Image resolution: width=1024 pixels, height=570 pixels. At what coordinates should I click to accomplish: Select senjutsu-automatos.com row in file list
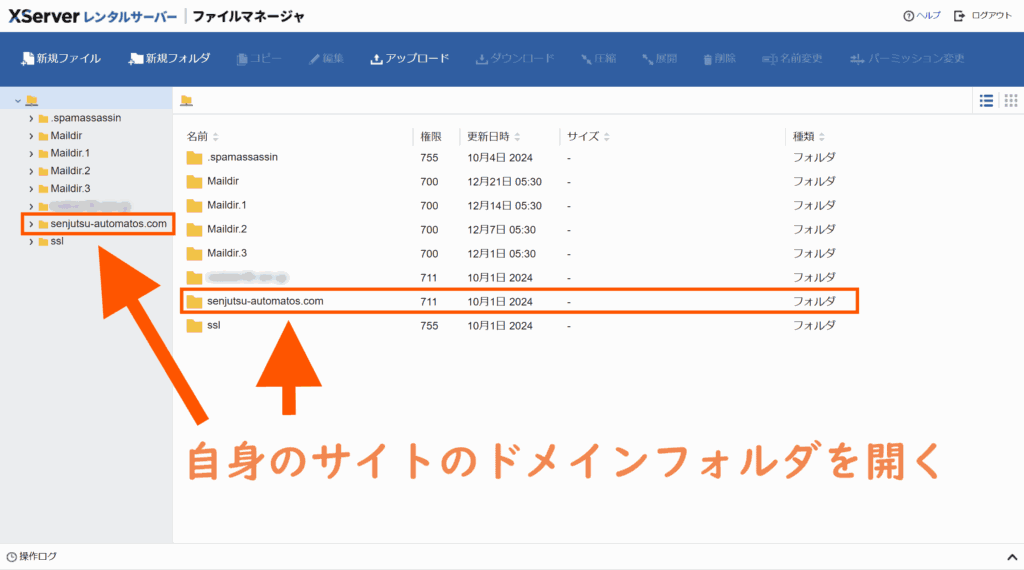point(265,301)
